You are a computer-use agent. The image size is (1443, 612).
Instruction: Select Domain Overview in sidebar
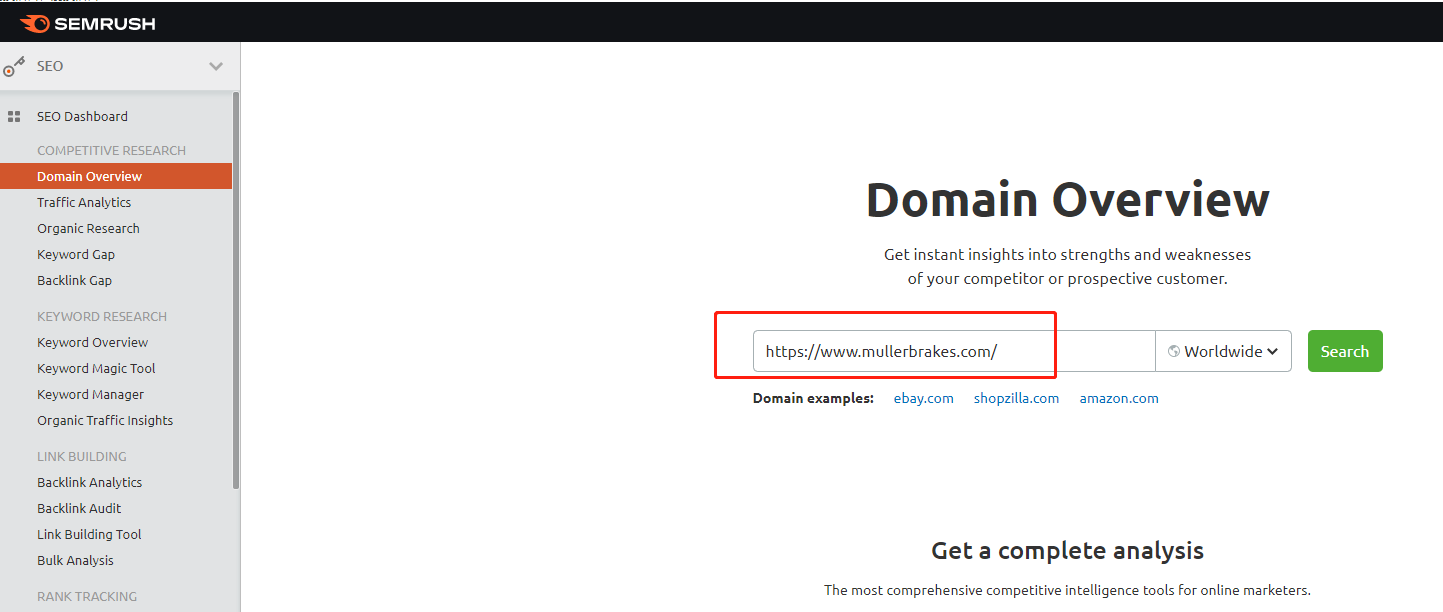[x=116, y=176]
